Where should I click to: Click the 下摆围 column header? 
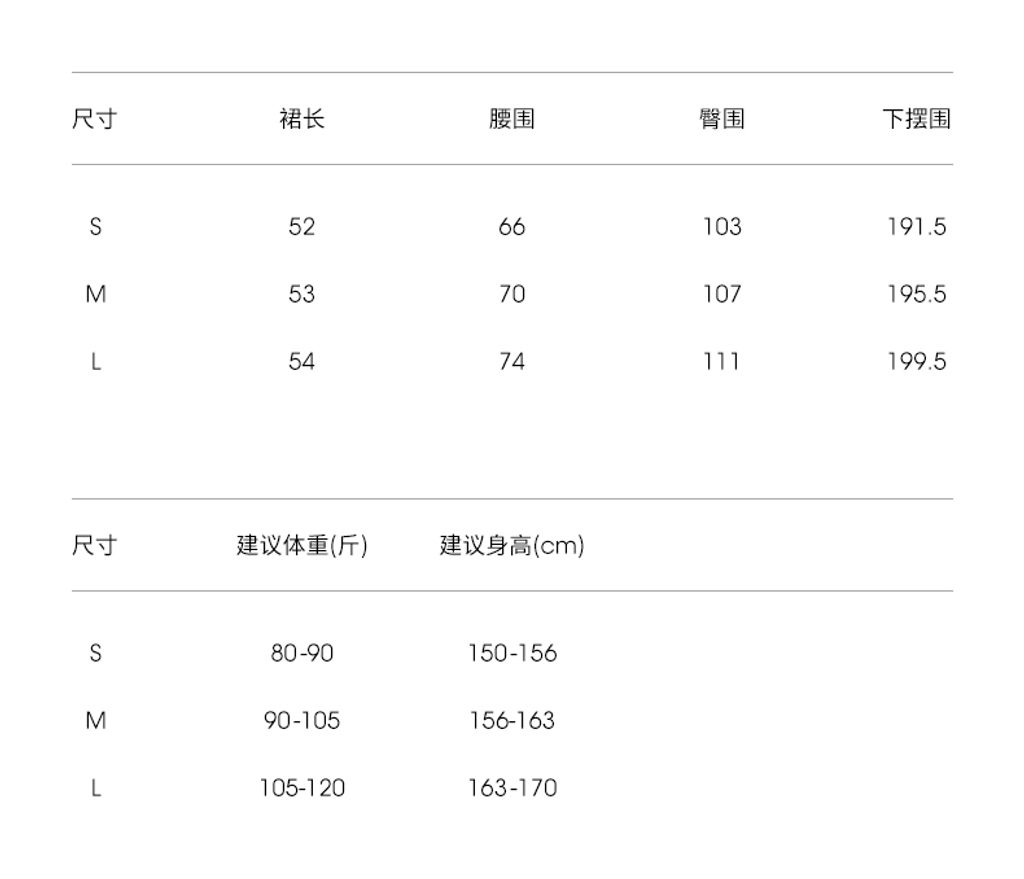point(916,119)
